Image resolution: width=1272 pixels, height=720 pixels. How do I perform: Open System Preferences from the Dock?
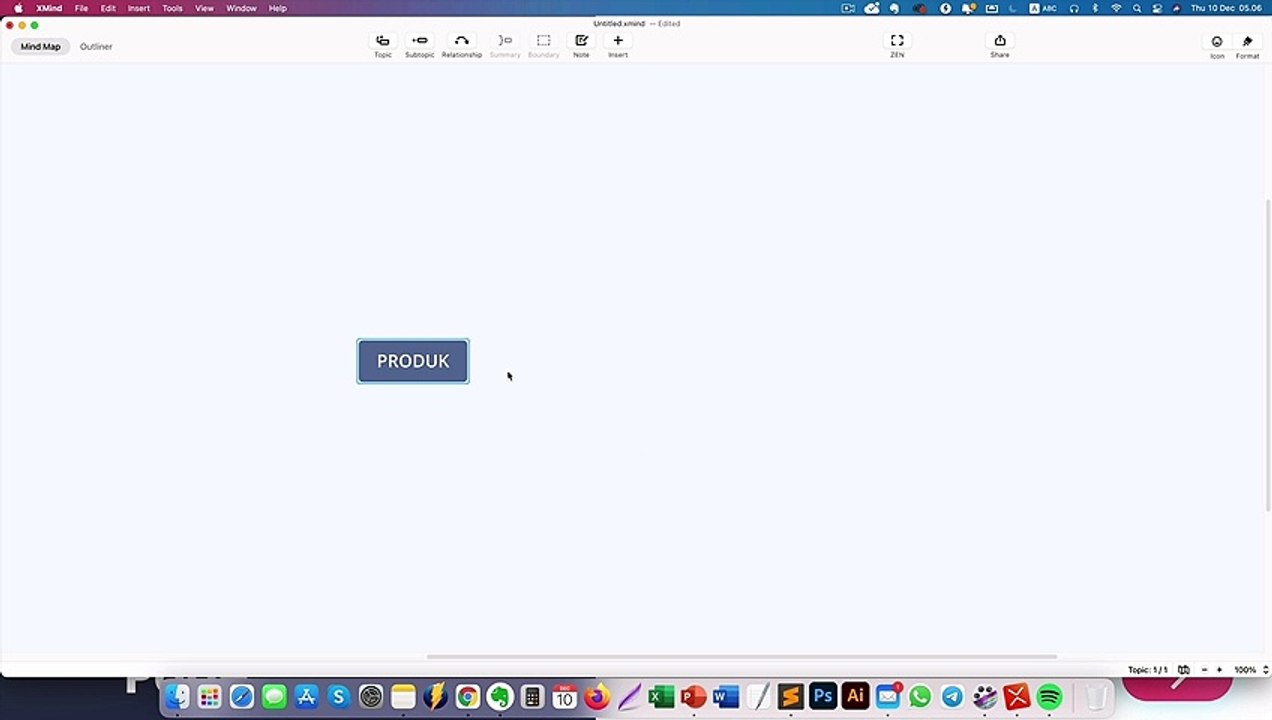point(371,697)
